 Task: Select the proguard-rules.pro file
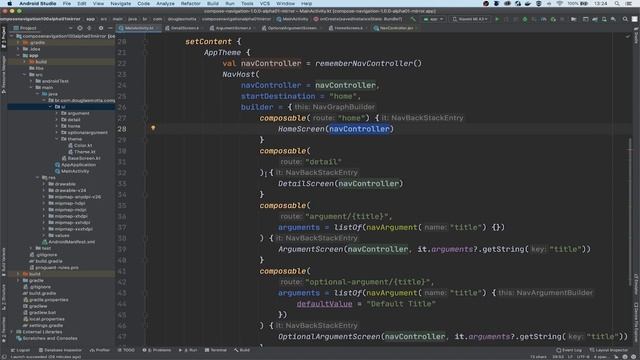pyautogui.click(x=53, y=267)
